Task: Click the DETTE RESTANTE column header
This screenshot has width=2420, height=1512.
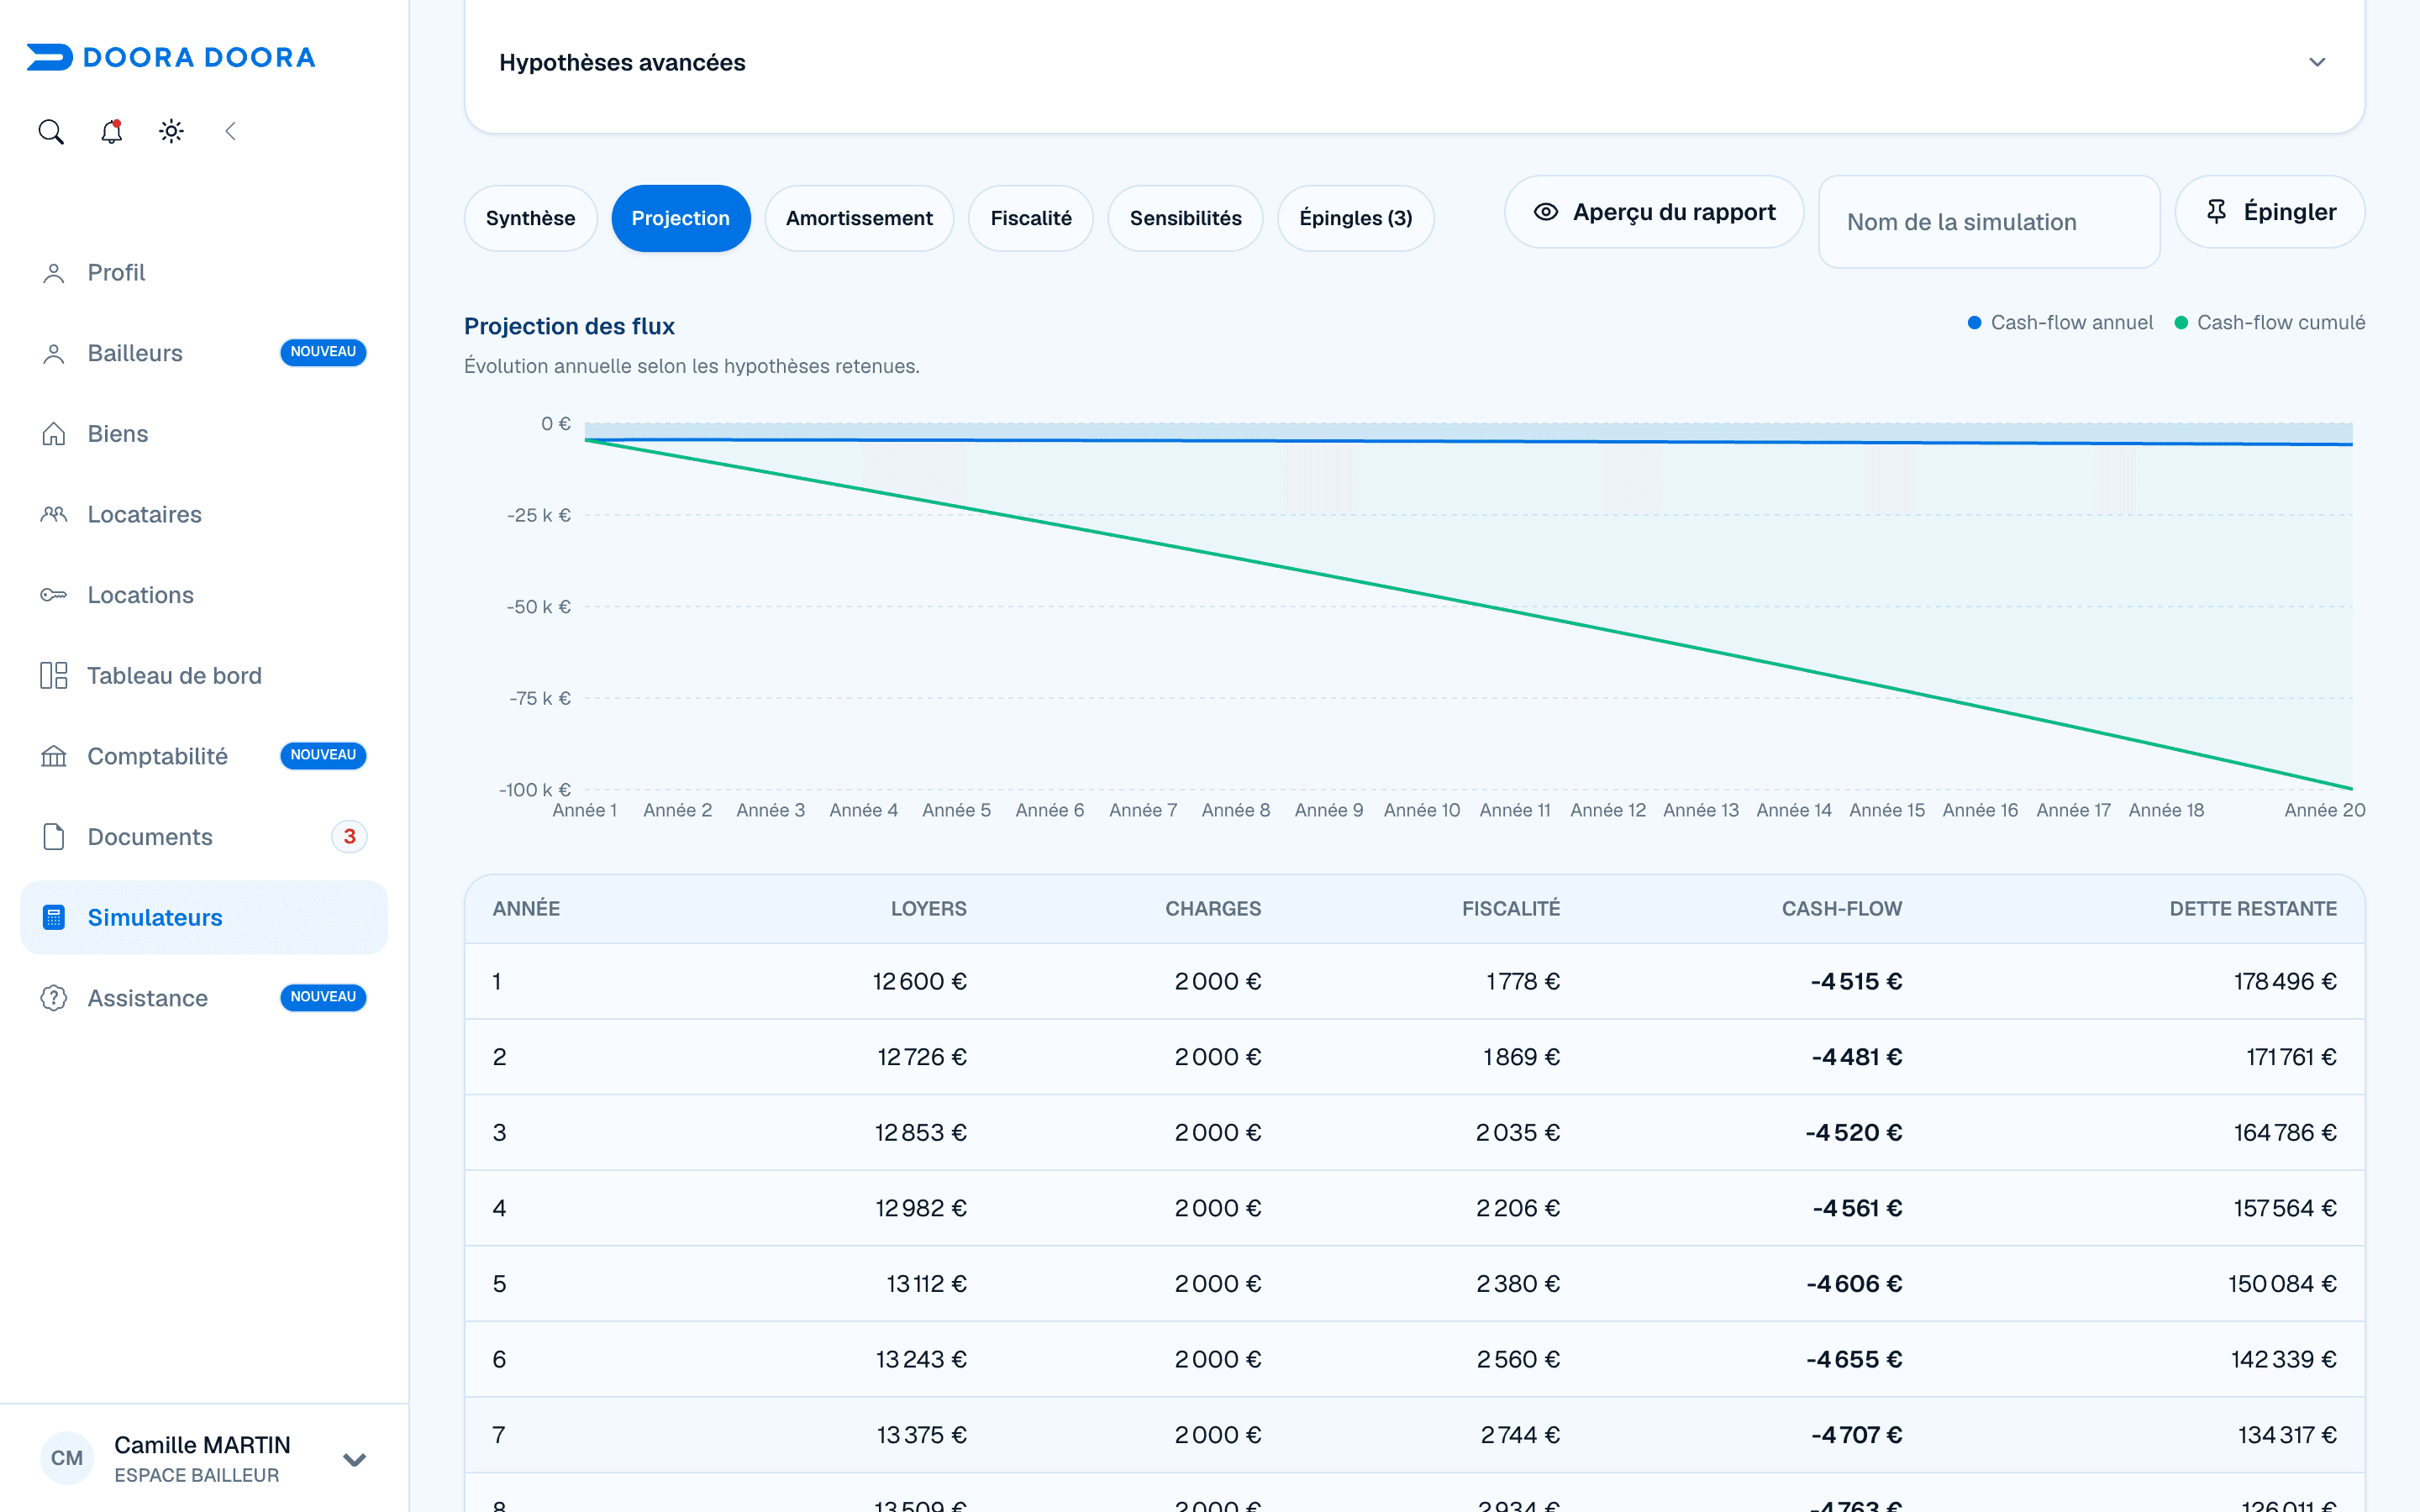Action: click(2253, 909)
